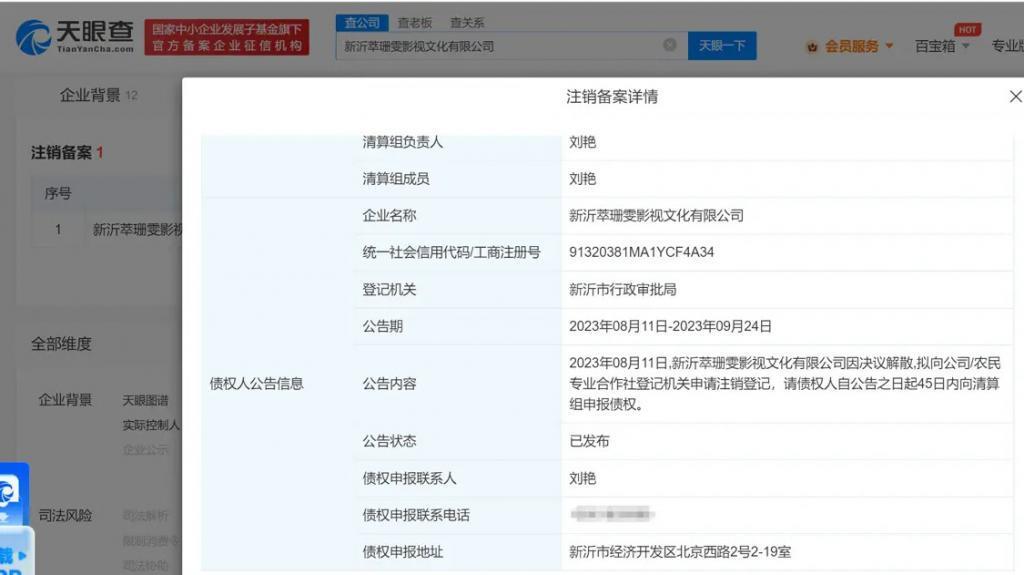Click 实际控制人 link in background page
Screen dimensions: 1024x575
click(x=151, y=425)
